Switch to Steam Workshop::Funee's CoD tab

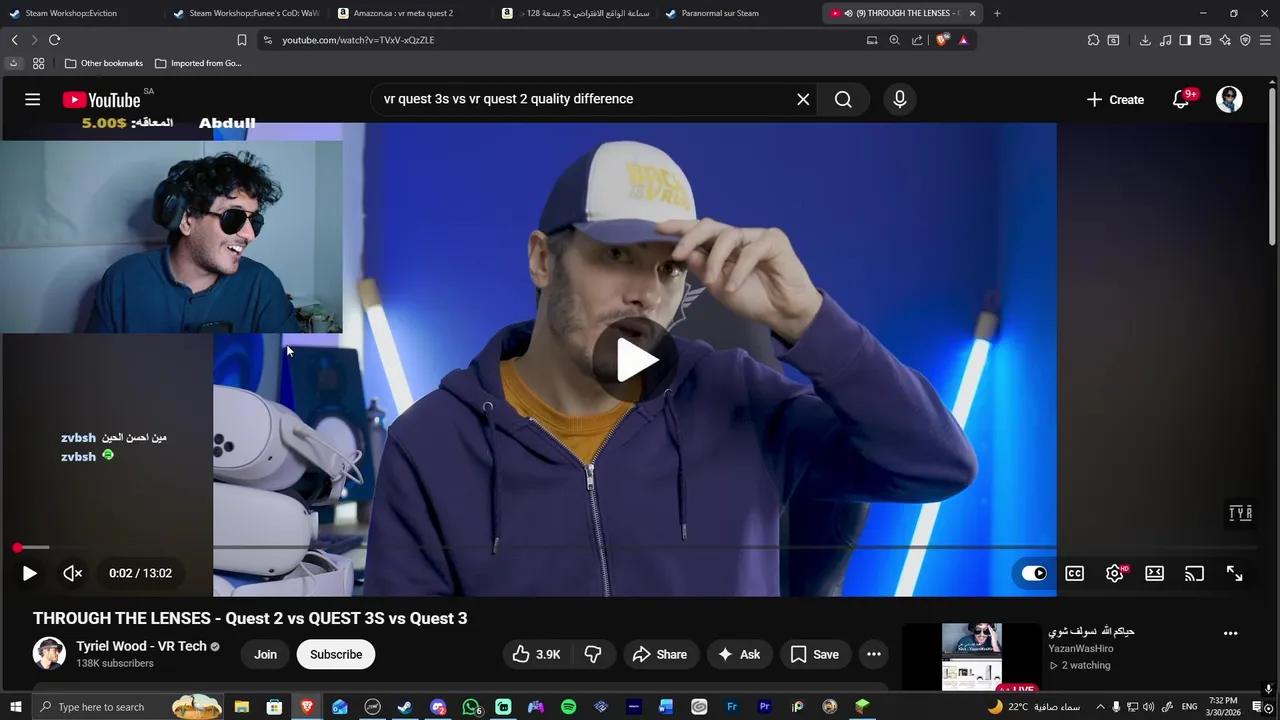point(245,13)
